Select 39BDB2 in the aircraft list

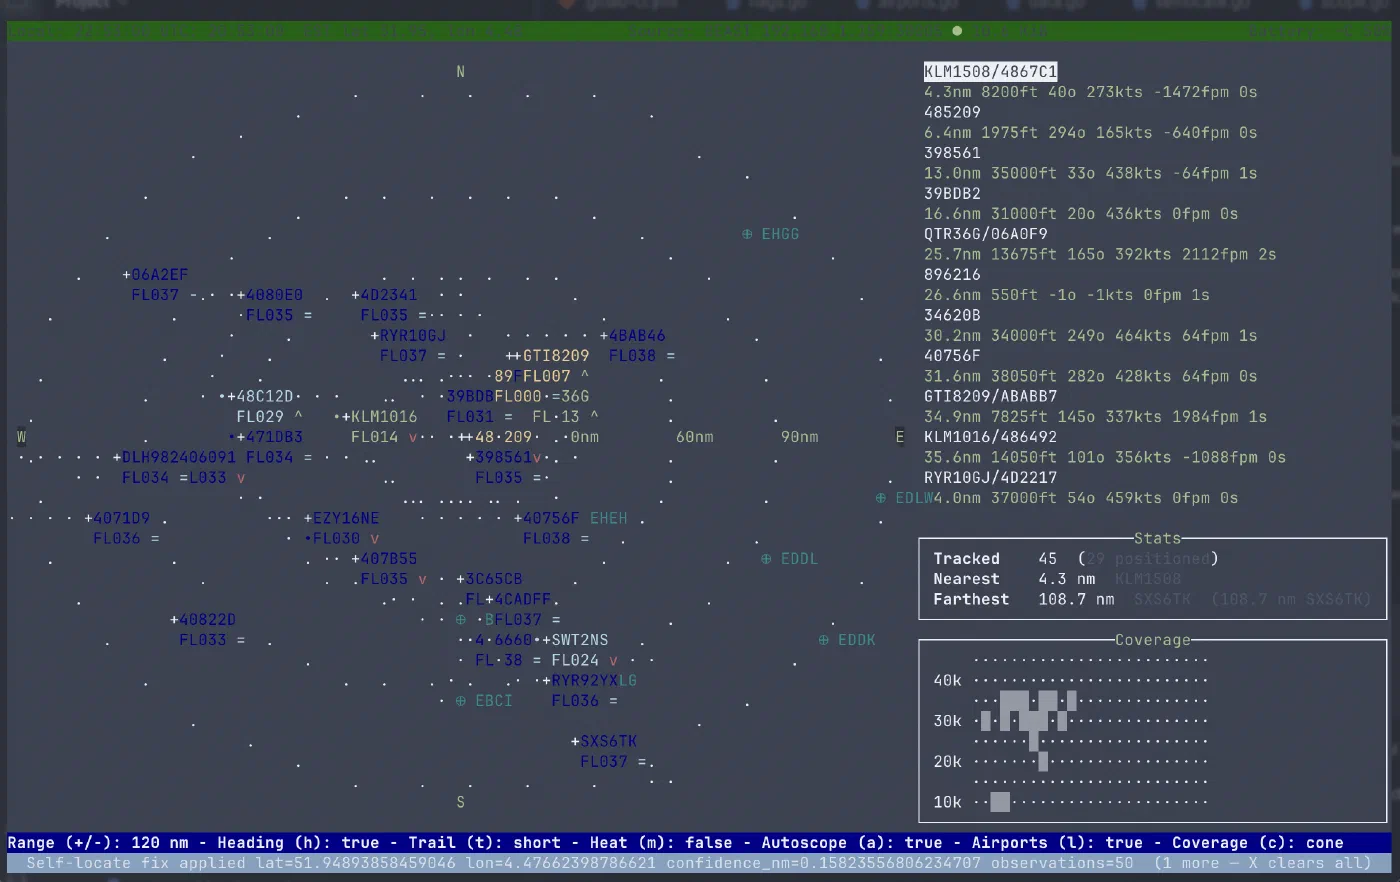(952, 193)
